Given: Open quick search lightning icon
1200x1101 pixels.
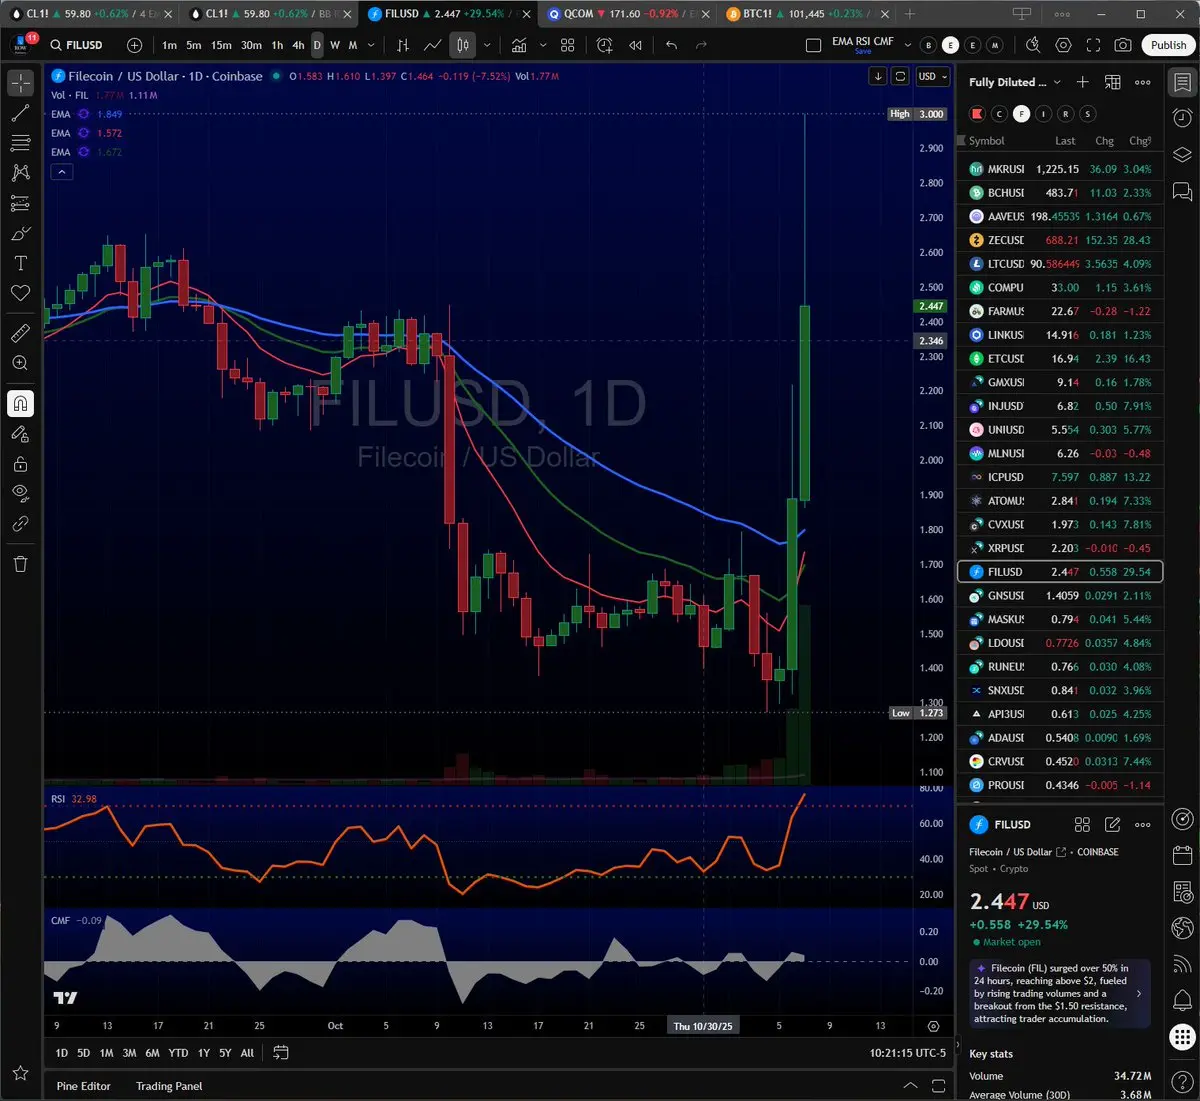Looking at the screenshot, I should tap(1033, 45).
